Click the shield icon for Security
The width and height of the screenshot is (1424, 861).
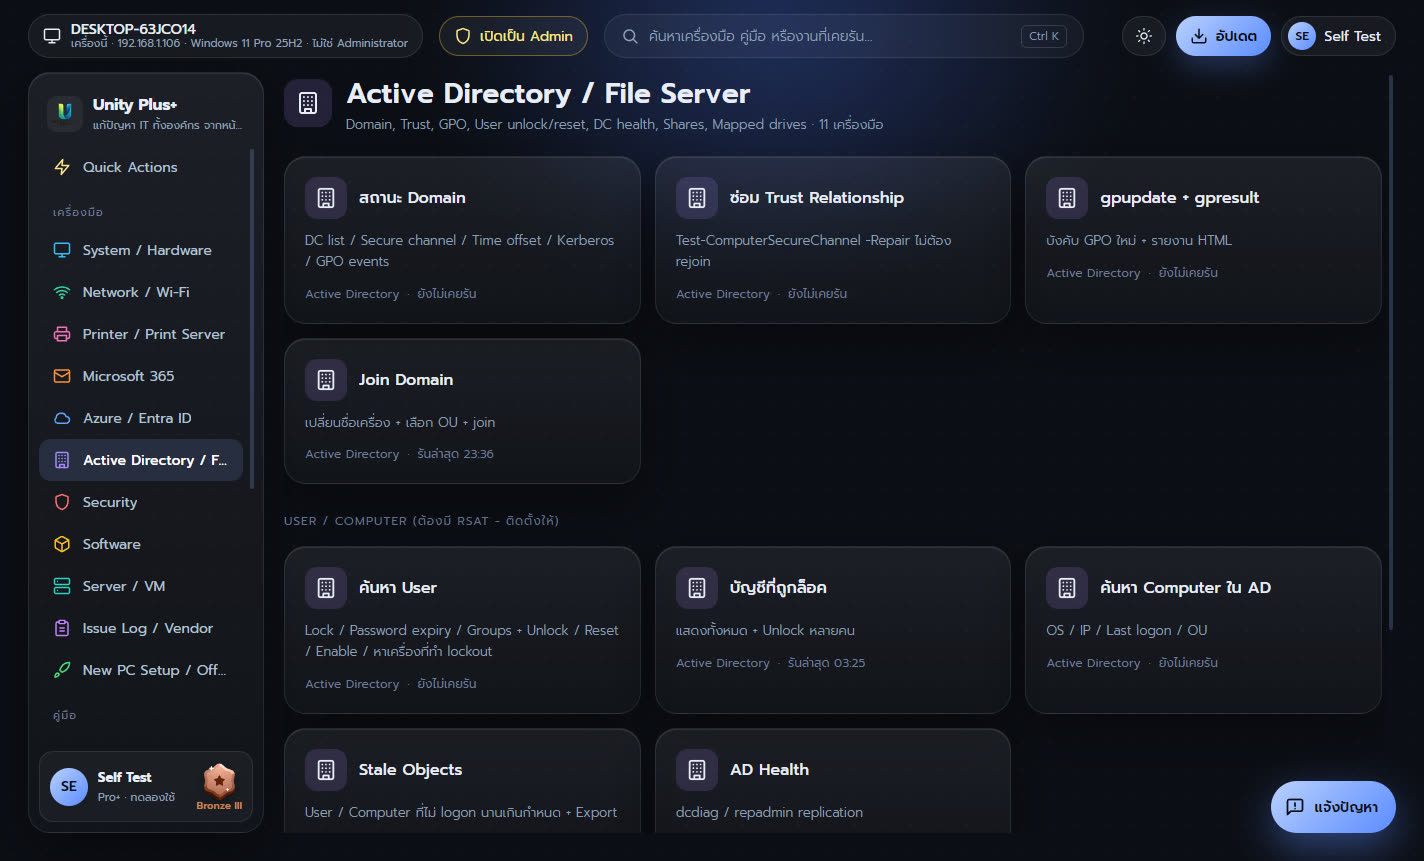[x=62, y=502]
